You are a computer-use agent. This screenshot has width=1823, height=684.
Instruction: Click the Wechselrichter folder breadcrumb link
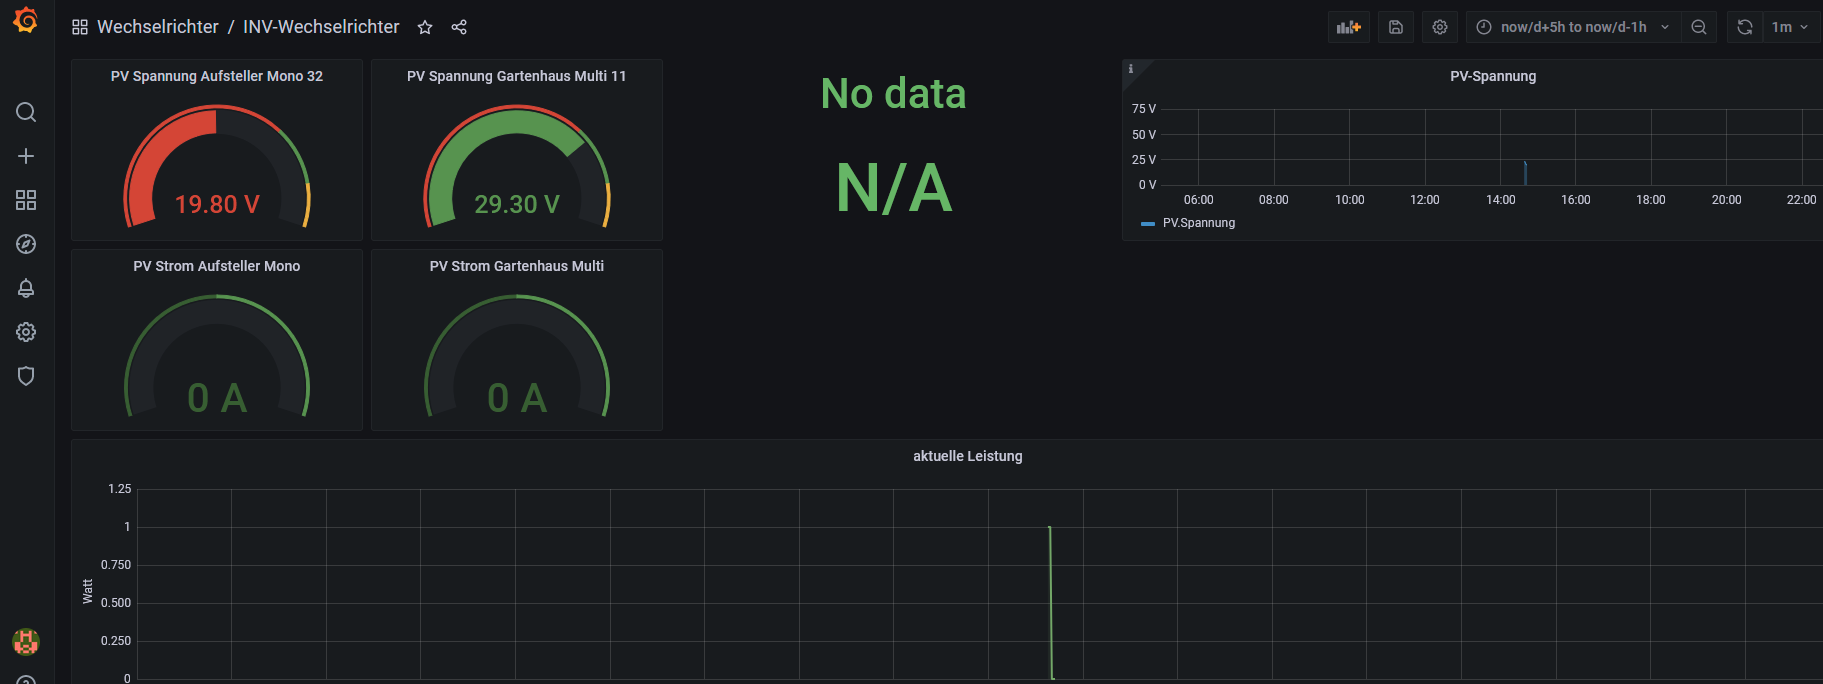click(157, 27)
